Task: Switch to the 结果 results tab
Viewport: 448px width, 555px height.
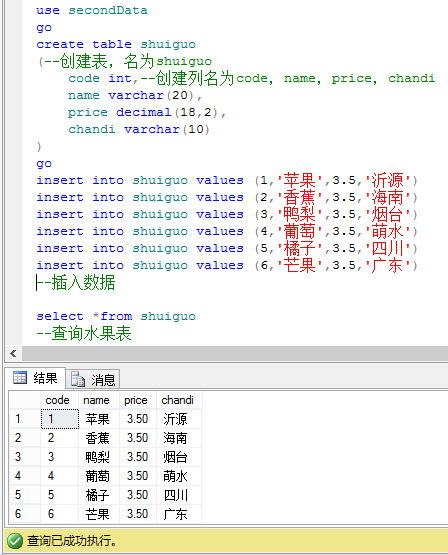Action: [35, 378]
